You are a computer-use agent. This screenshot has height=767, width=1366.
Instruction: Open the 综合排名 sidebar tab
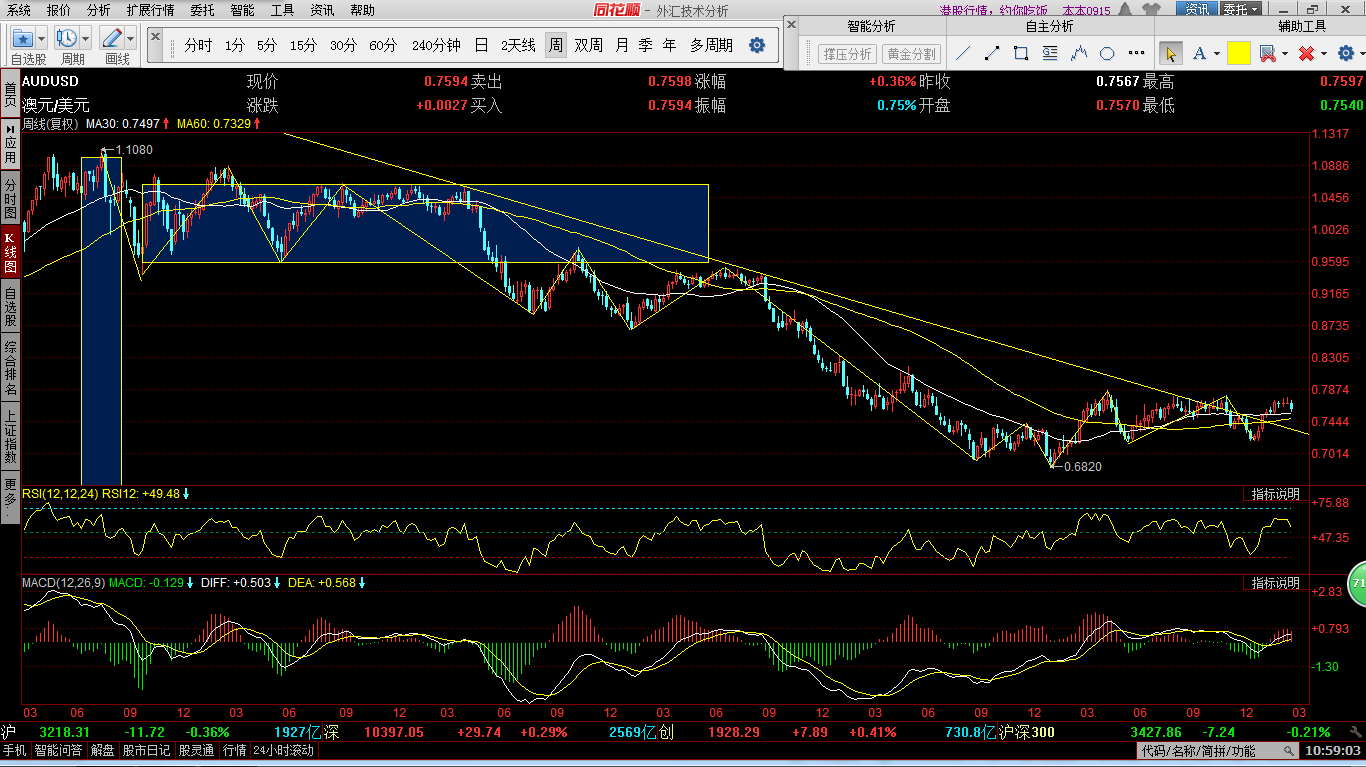pyautogui.click(x=10, y=368)
